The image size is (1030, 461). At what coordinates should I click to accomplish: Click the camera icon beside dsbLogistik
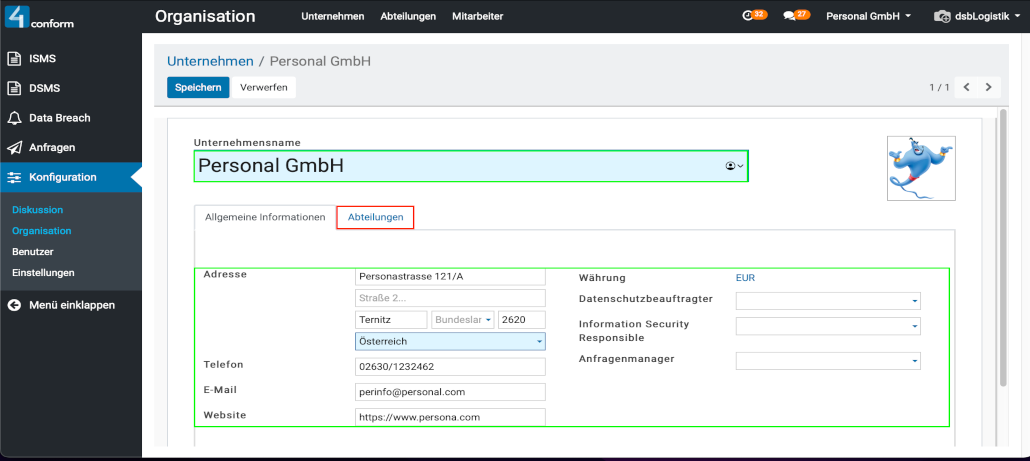pyautogui.click(x=941, y=17)
